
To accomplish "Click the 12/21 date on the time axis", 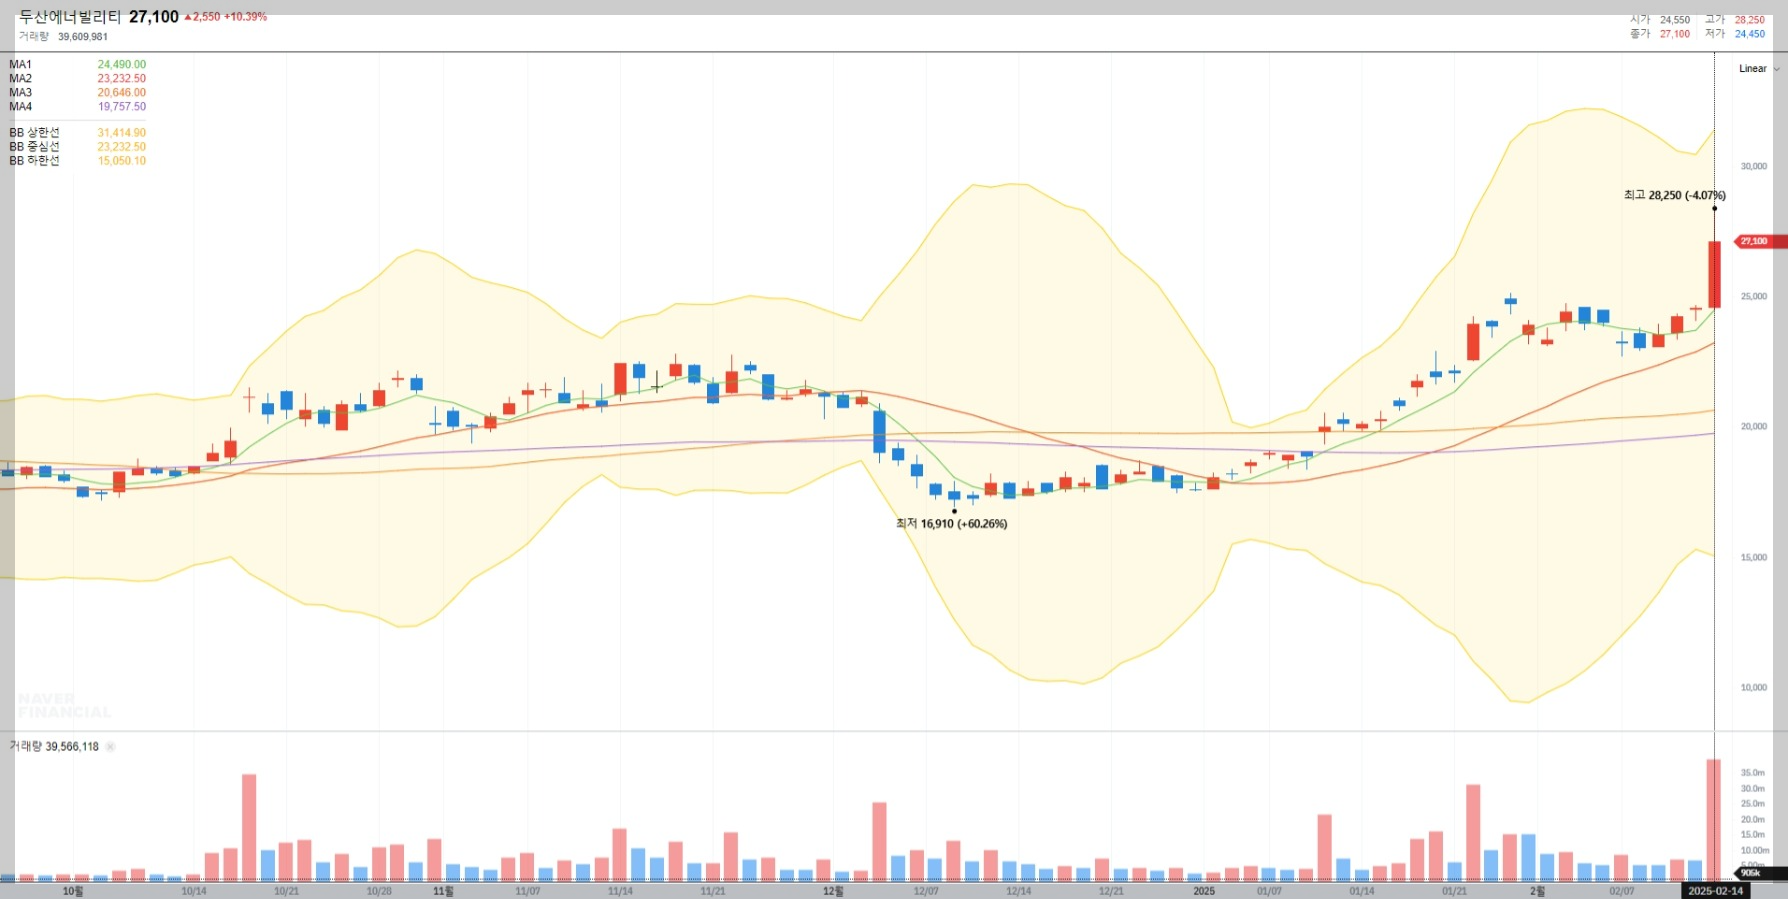I will click(1111, 891).
